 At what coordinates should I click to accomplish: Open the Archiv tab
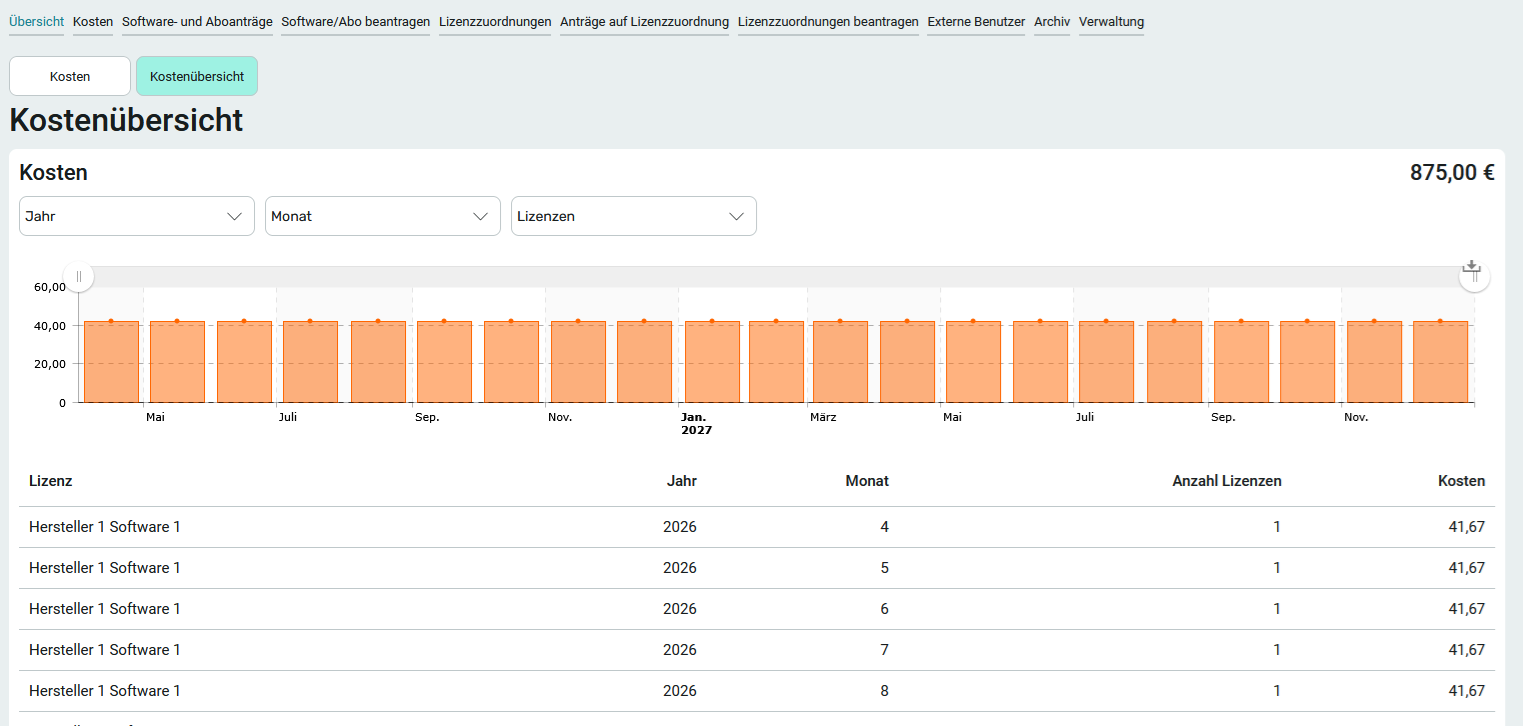coord(1052,21)
